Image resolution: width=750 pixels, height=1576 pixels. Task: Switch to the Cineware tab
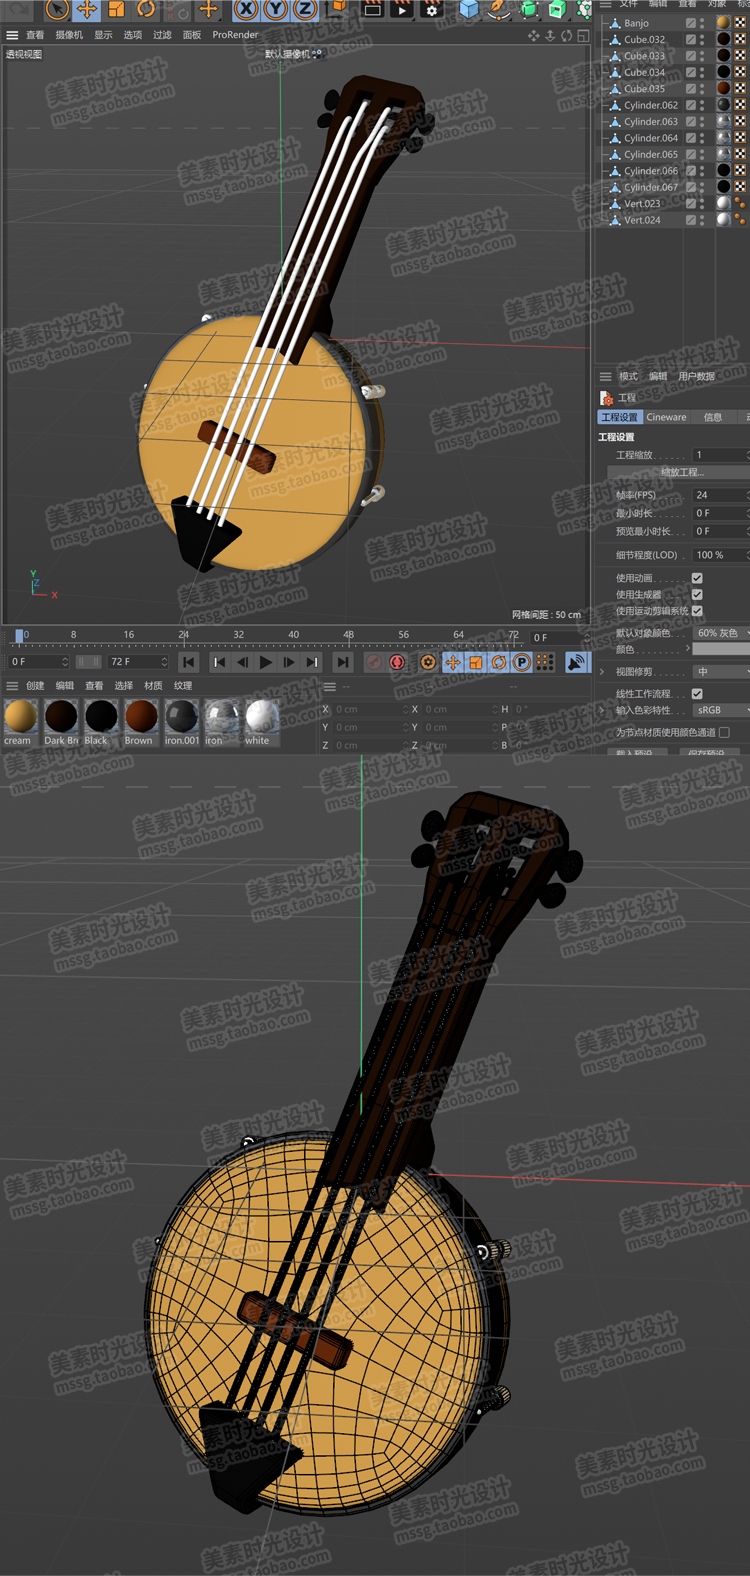[666, 417]
